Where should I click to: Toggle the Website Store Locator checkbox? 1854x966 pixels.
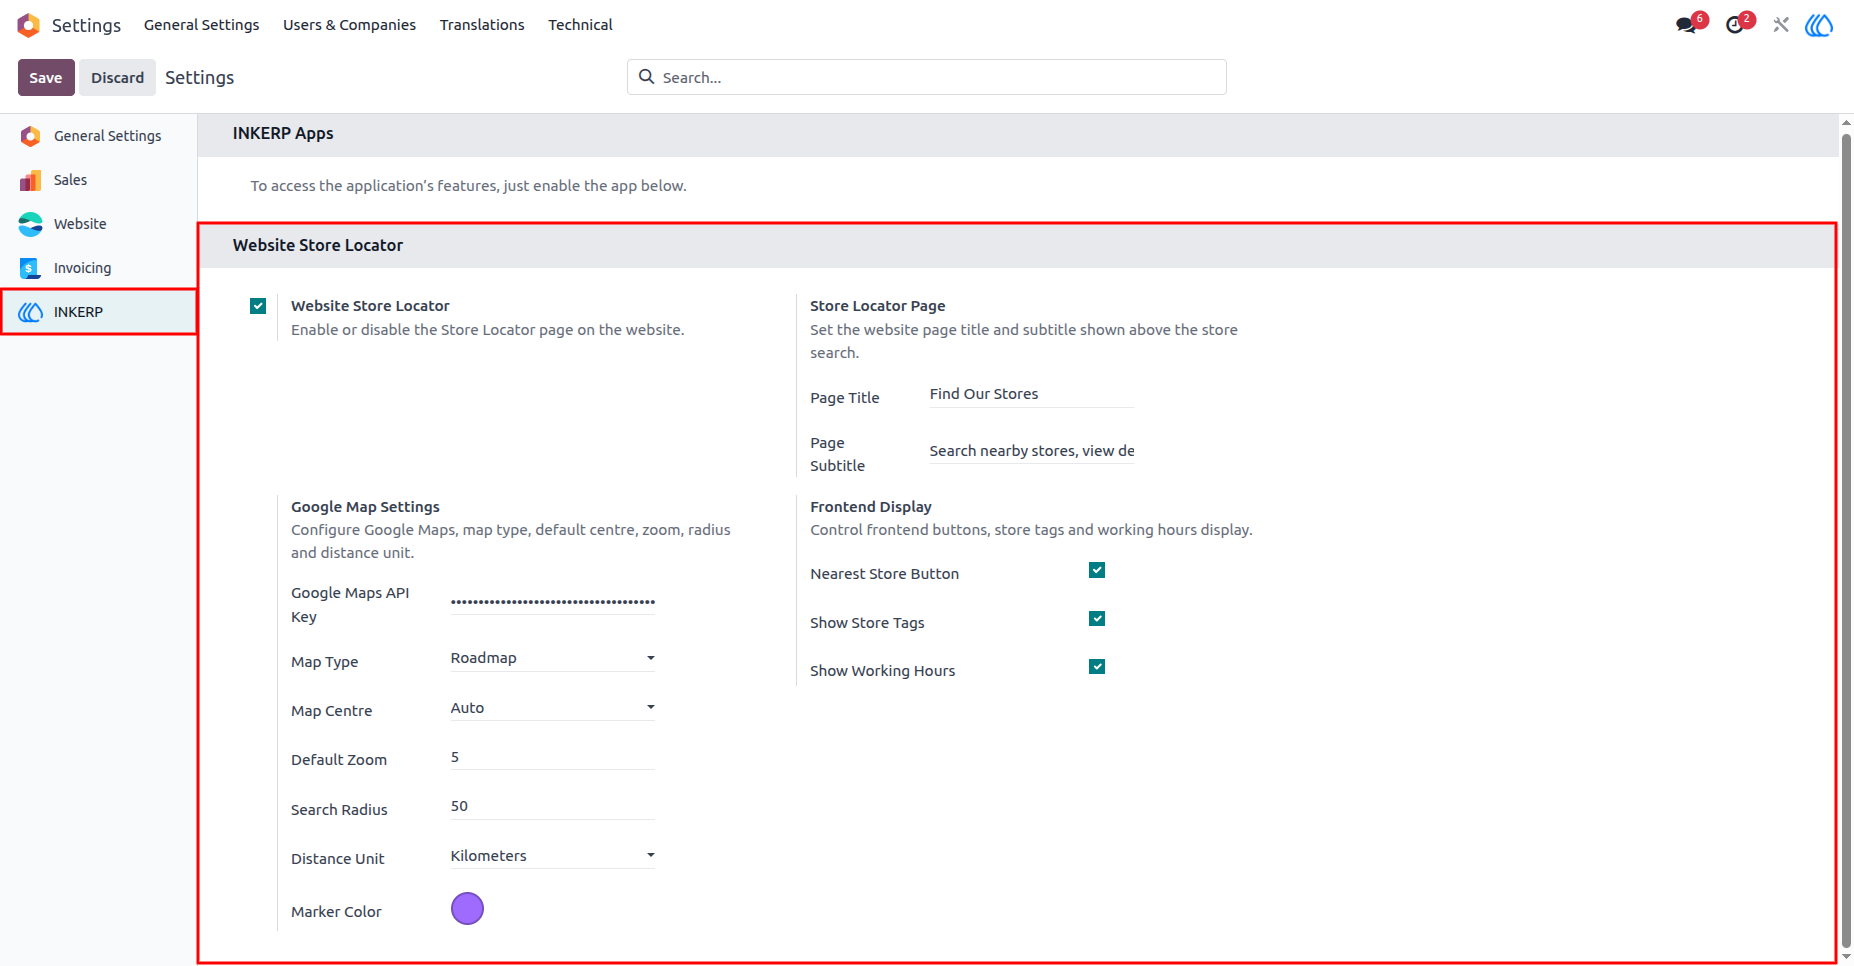[x=258, y=306]
